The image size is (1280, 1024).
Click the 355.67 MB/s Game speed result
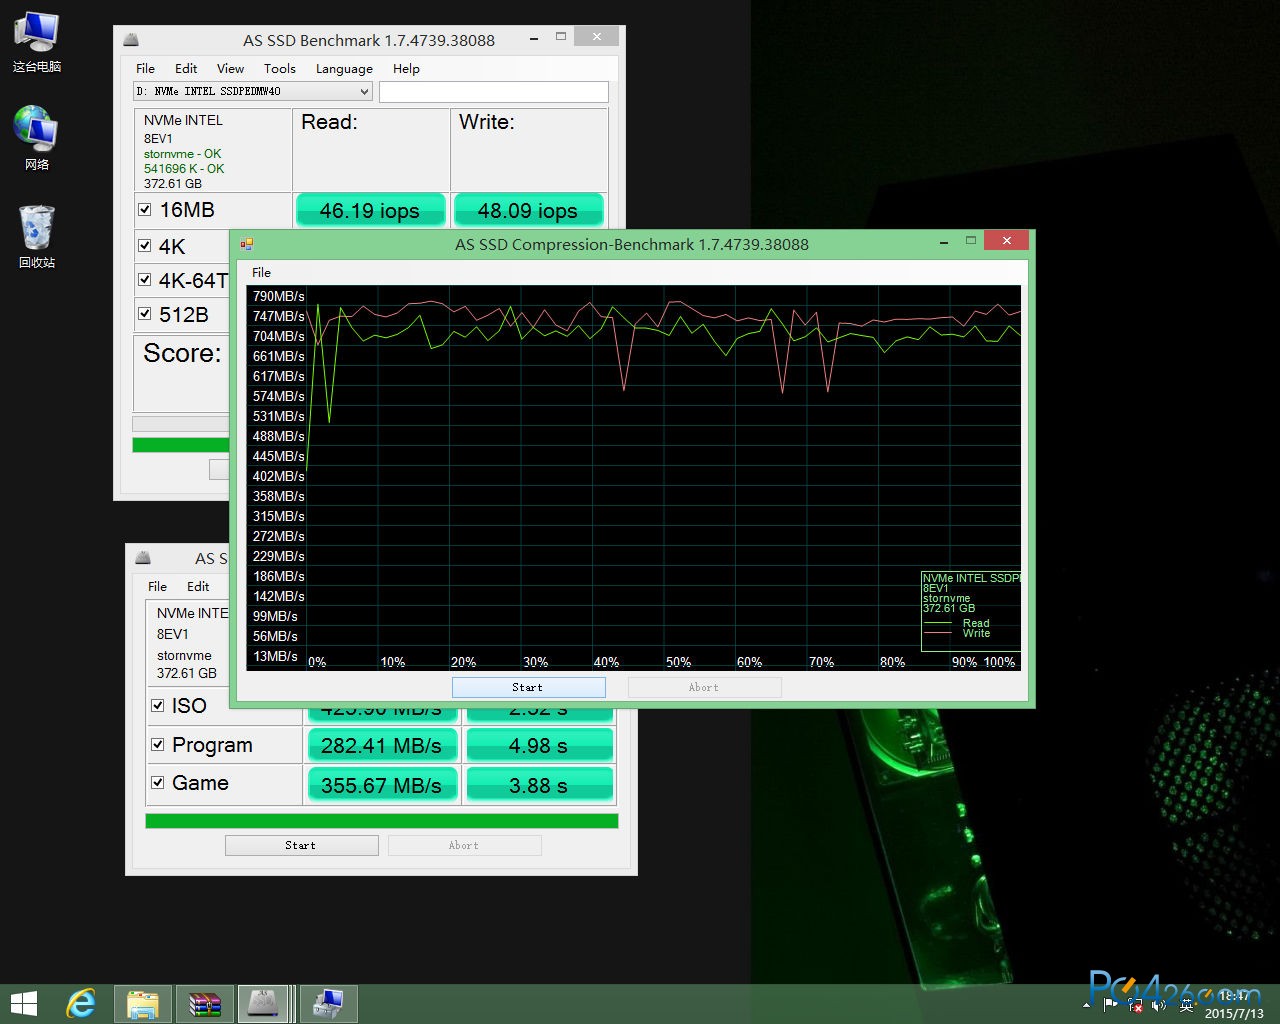(x=381, y=785)
